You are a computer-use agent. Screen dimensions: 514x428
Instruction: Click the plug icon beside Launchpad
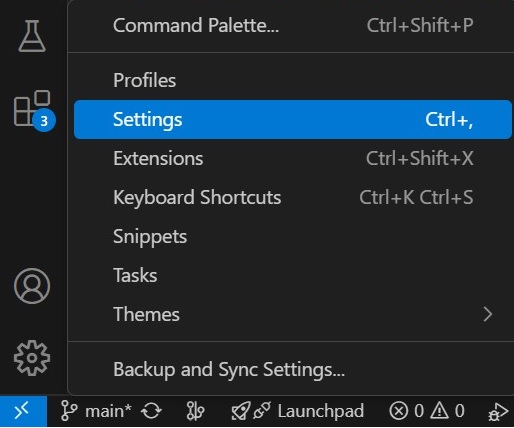coord(262,411)
